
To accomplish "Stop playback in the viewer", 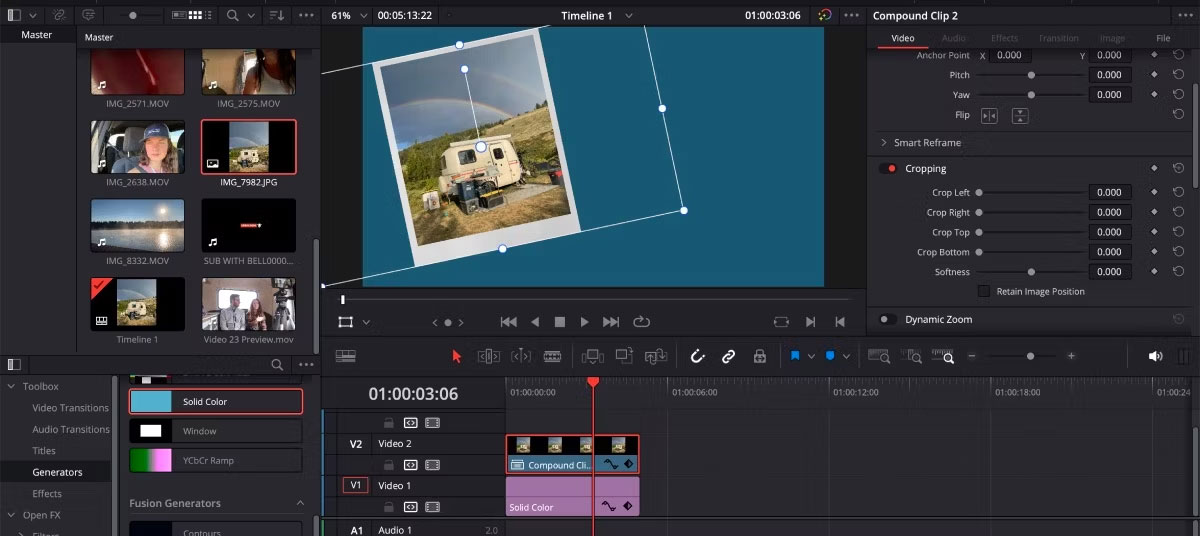I will [560, 322].
